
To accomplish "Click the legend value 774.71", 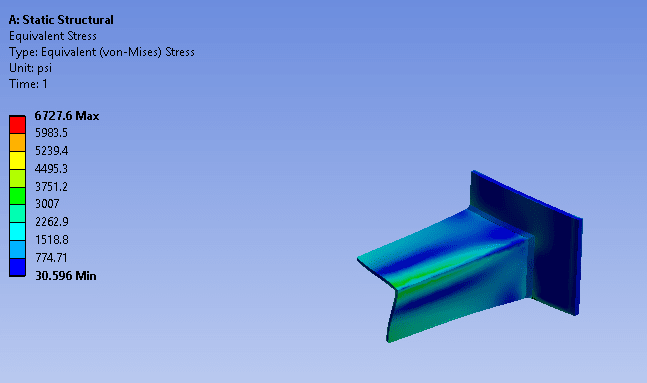I will (51, 258).
